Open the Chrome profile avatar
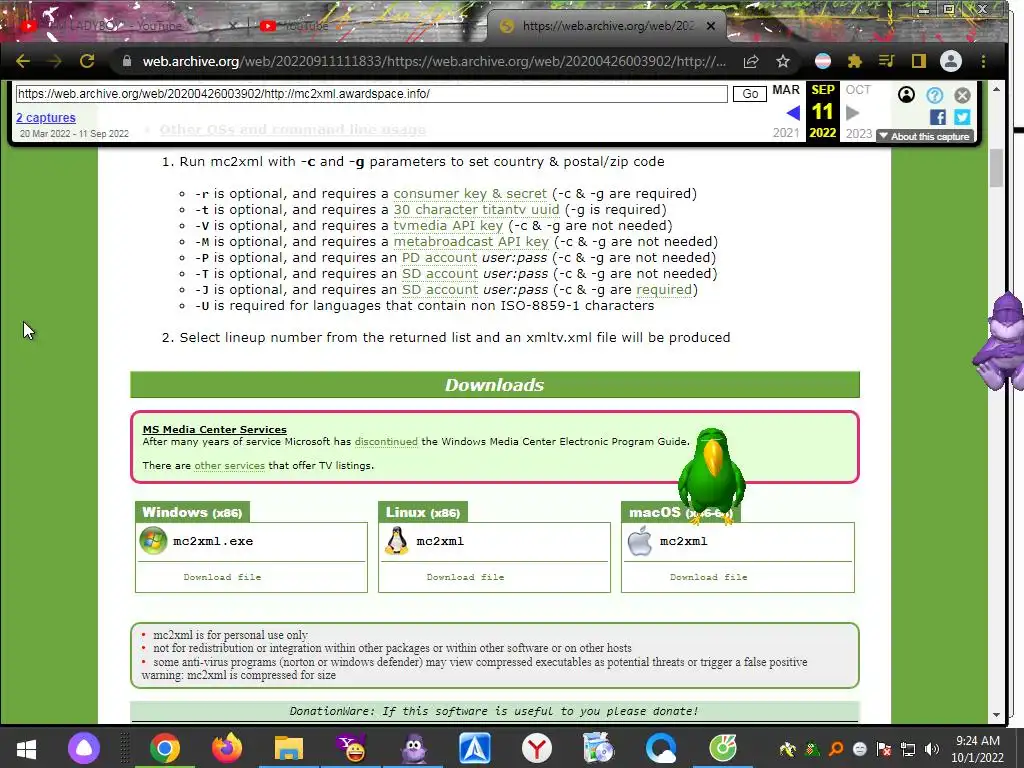This screenshot has height=768, width=1024. [x=950, y=61]
